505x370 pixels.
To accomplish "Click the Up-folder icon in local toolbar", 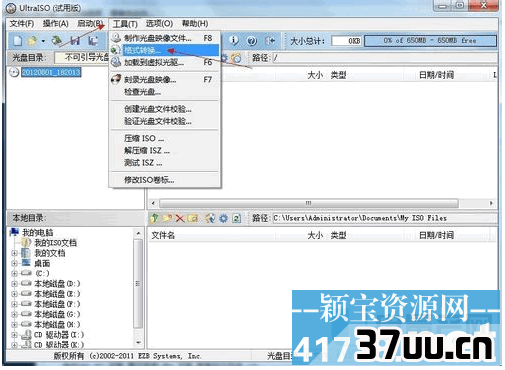I will pyautogui.click(x=154, y=218).
